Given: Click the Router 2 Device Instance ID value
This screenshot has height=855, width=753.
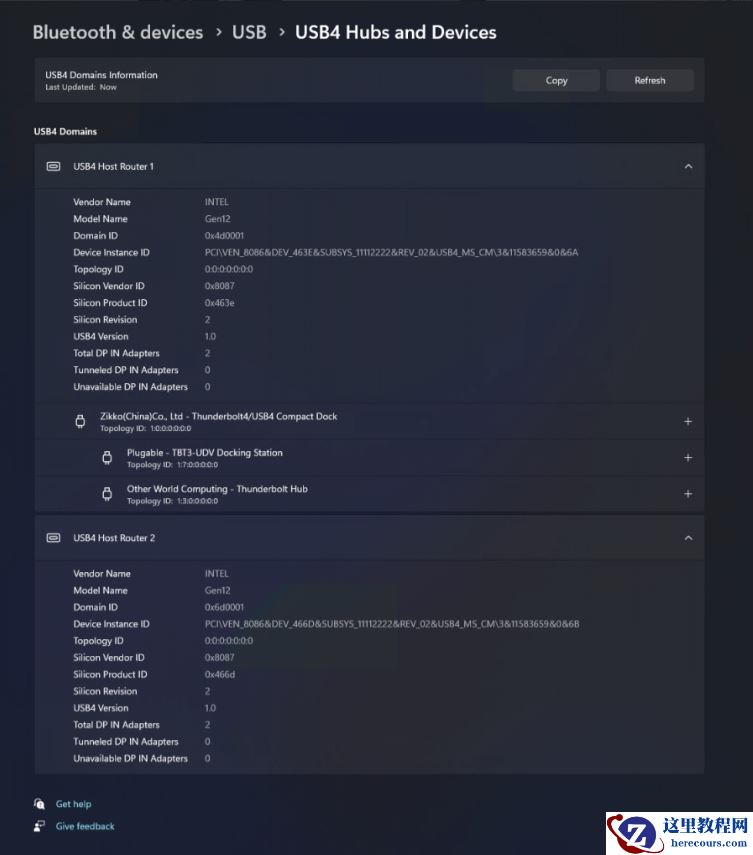Looking at the screenshot, I should 391,624.
